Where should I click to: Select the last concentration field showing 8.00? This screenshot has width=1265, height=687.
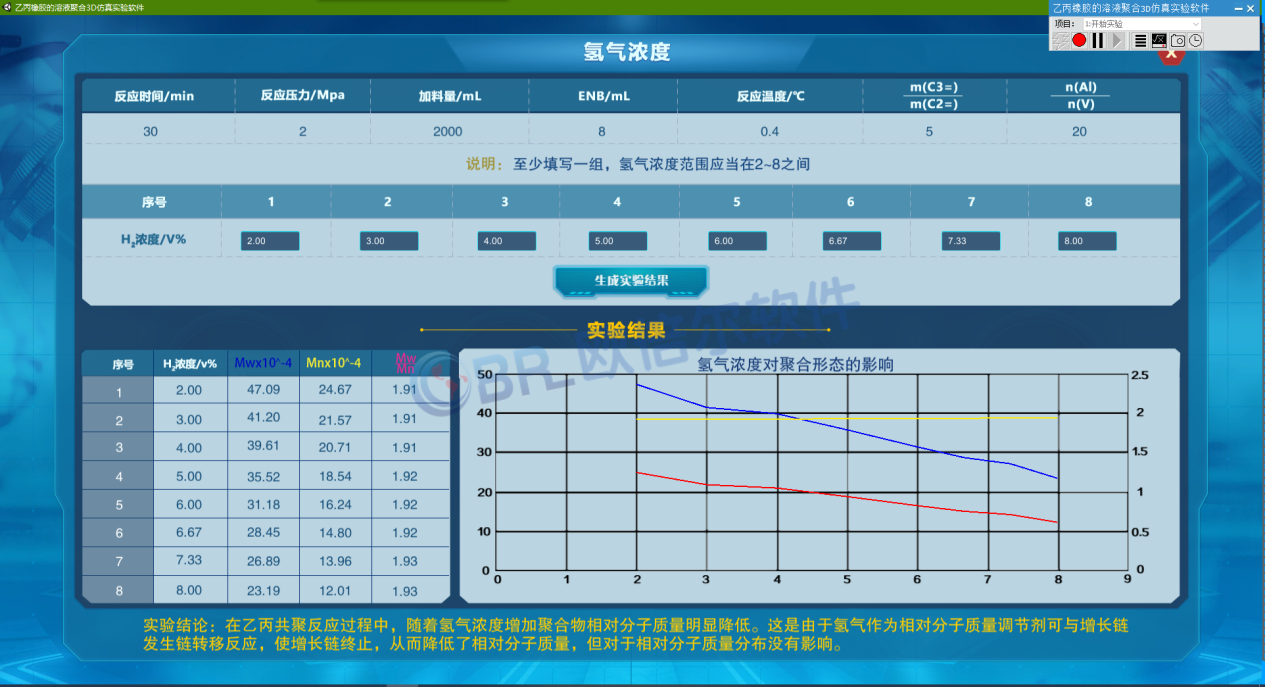[1087, 241]
